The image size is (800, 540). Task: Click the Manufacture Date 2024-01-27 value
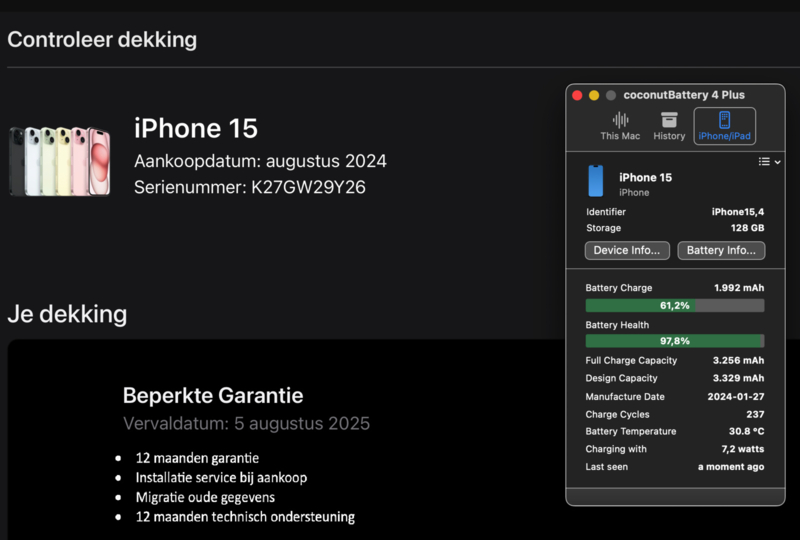click(736, 397)
